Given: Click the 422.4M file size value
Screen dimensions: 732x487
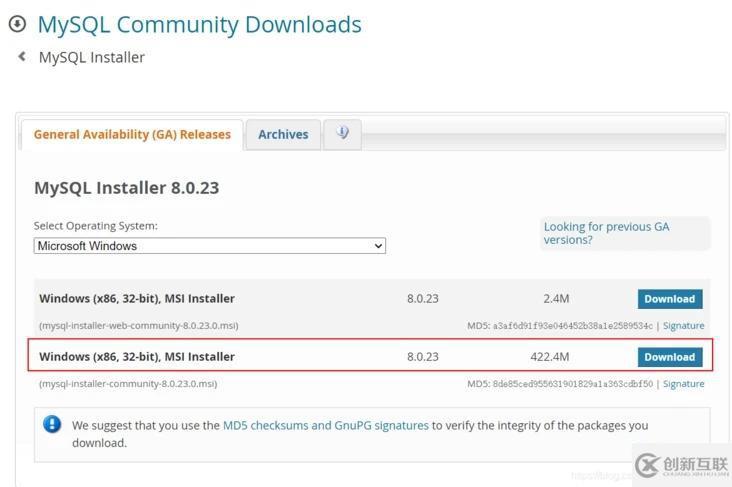Looking at the screenshot, I should click(x=549, y=357).
